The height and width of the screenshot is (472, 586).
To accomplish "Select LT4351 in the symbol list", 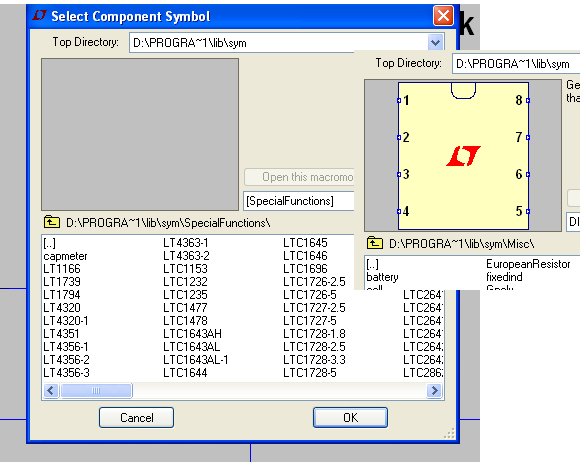I will [61, 334].
